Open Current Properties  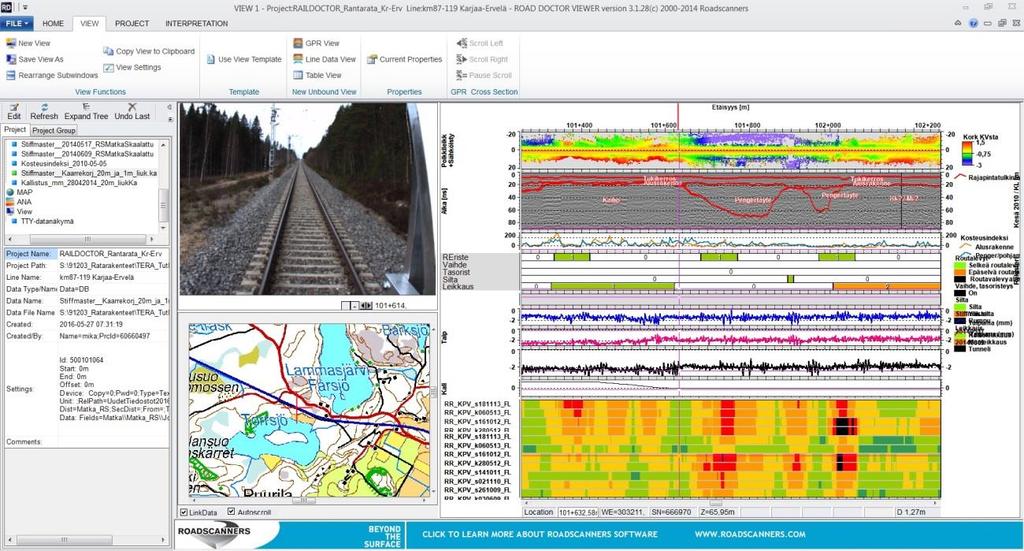click(x=404, y=59)
